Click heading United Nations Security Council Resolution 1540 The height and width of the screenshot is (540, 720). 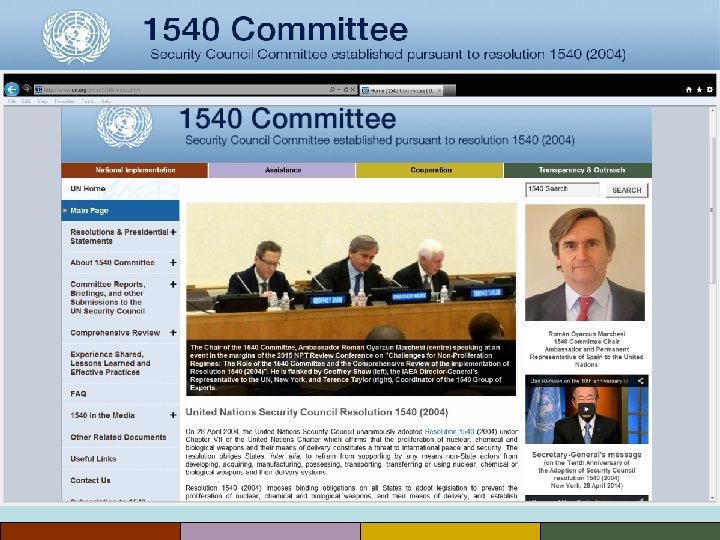tap(317, 412)
